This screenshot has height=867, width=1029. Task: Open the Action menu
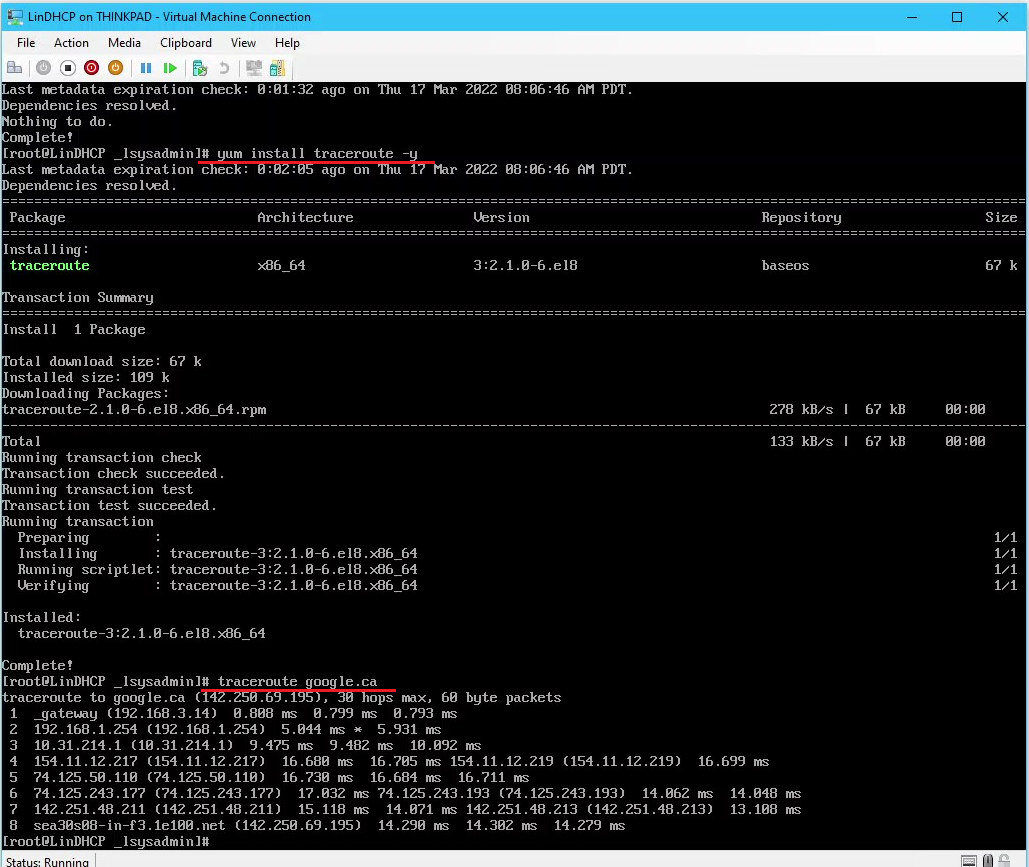click(71, 43)
